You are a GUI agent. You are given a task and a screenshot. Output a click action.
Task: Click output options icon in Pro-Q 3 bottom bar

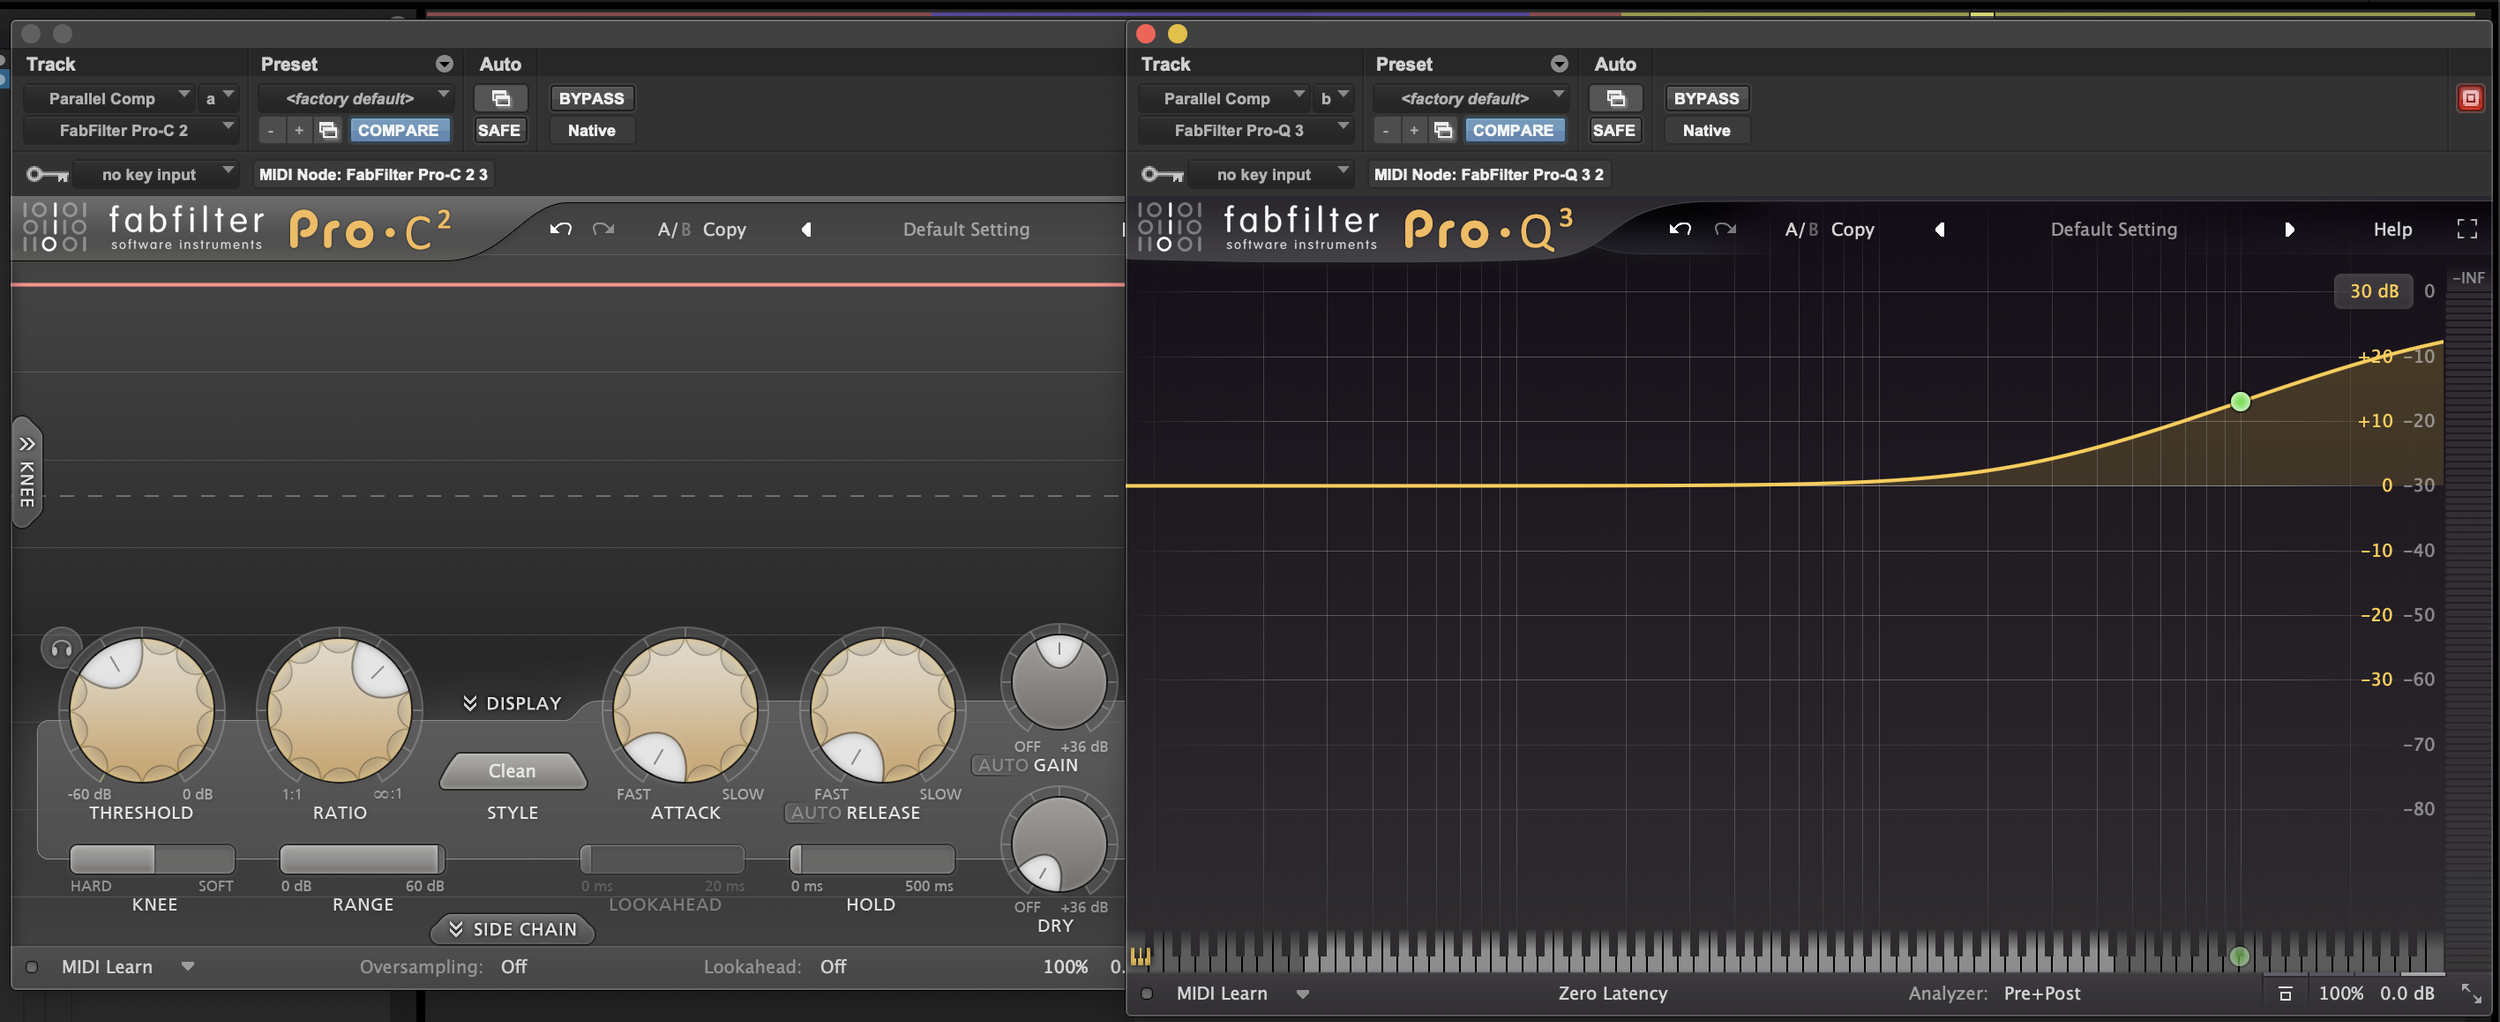pos(2285,993)
